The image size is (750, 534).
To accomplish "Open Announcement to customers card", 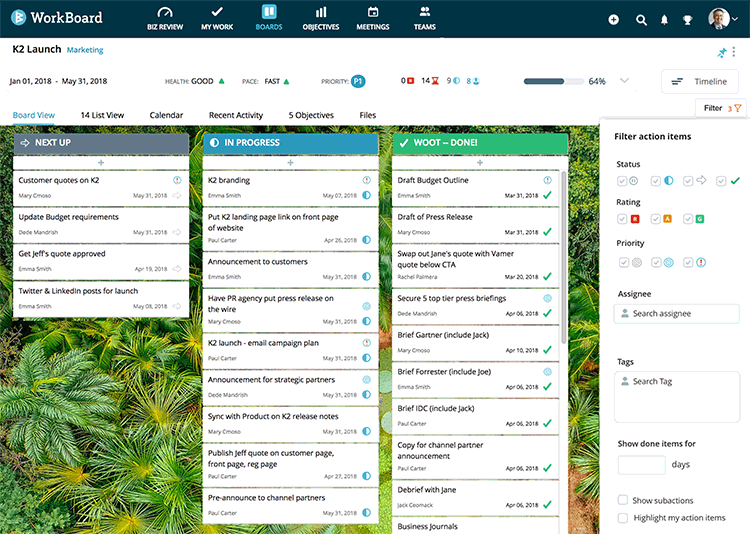I will [290, 268].
